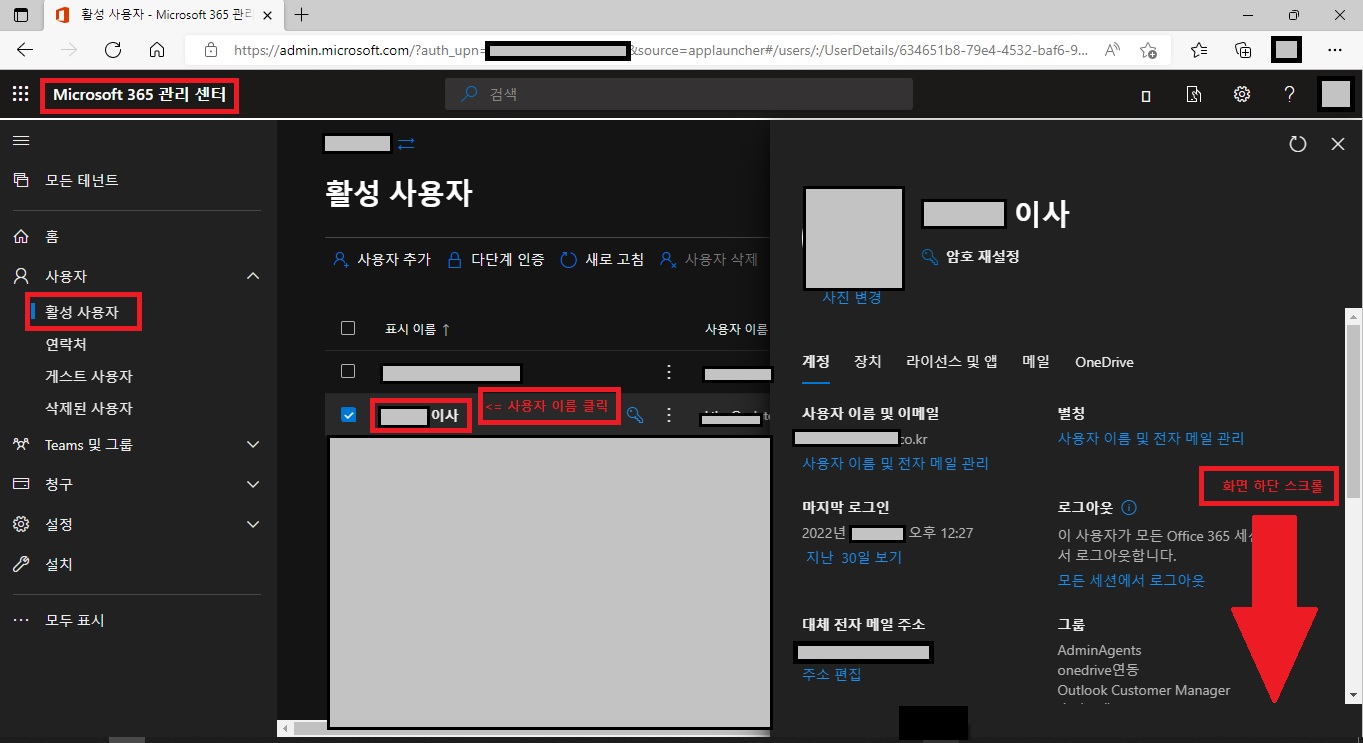
Task: Click the scrollbar down arrow in panel
Action: [x=1353, y=695]
